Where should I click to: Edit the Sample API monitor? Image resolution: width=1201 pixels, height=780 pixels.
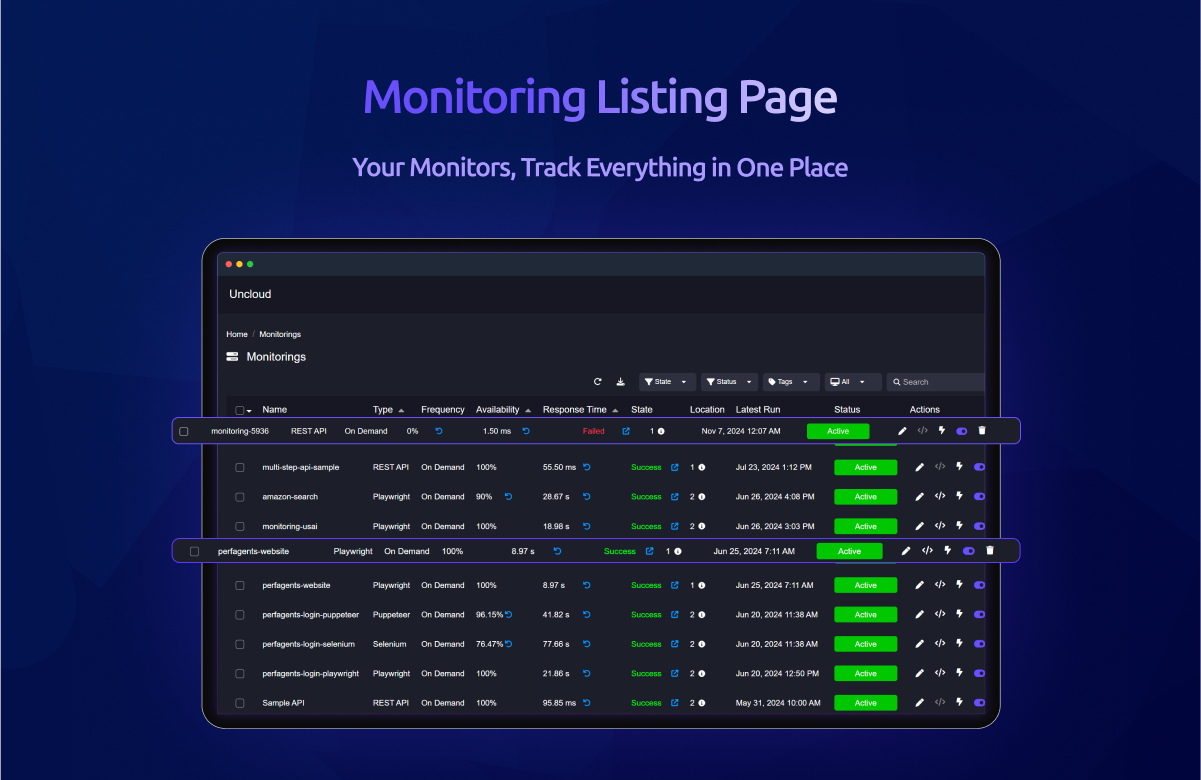pos(920,703)
